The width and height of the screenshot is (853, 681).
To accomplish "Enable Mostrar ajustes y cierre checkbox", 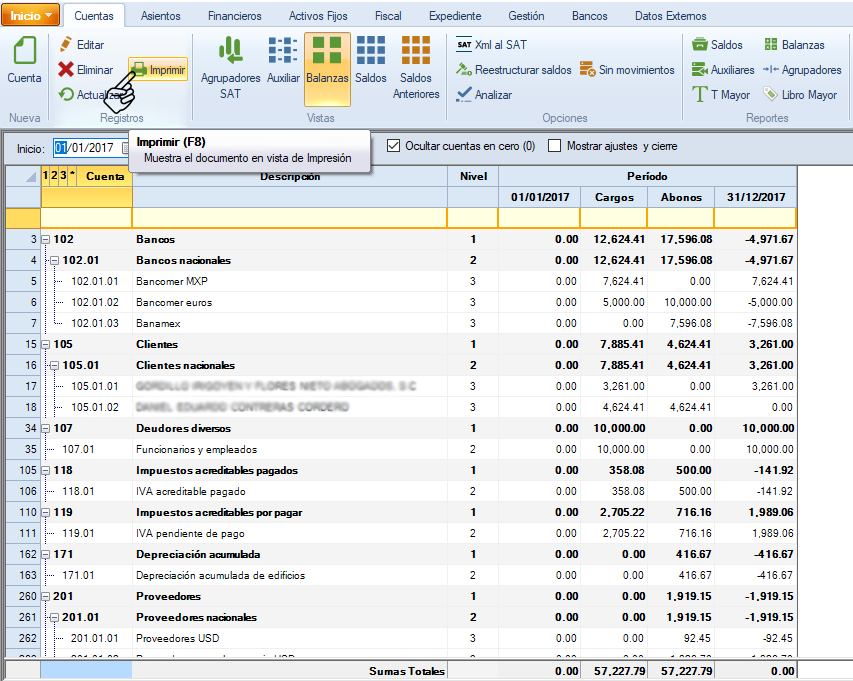I will click(x=555, y=146).
